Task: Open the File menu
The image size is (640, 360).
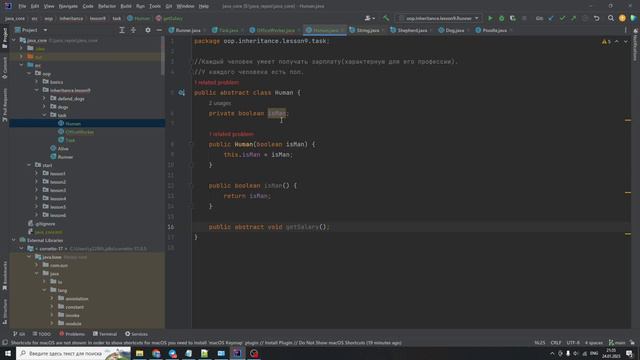Action: [22, 6]
